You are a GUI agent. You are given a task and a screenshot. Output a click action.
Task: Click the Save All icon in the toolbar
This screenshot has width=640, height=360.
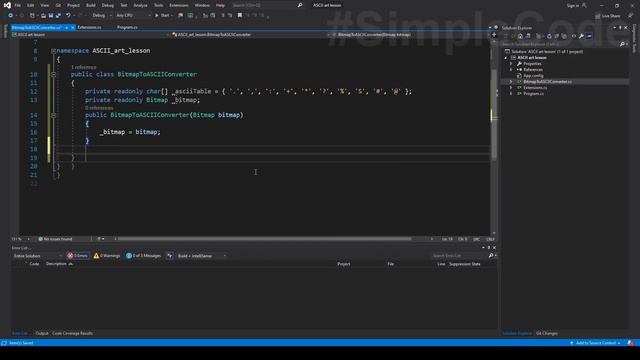[58, 16]
